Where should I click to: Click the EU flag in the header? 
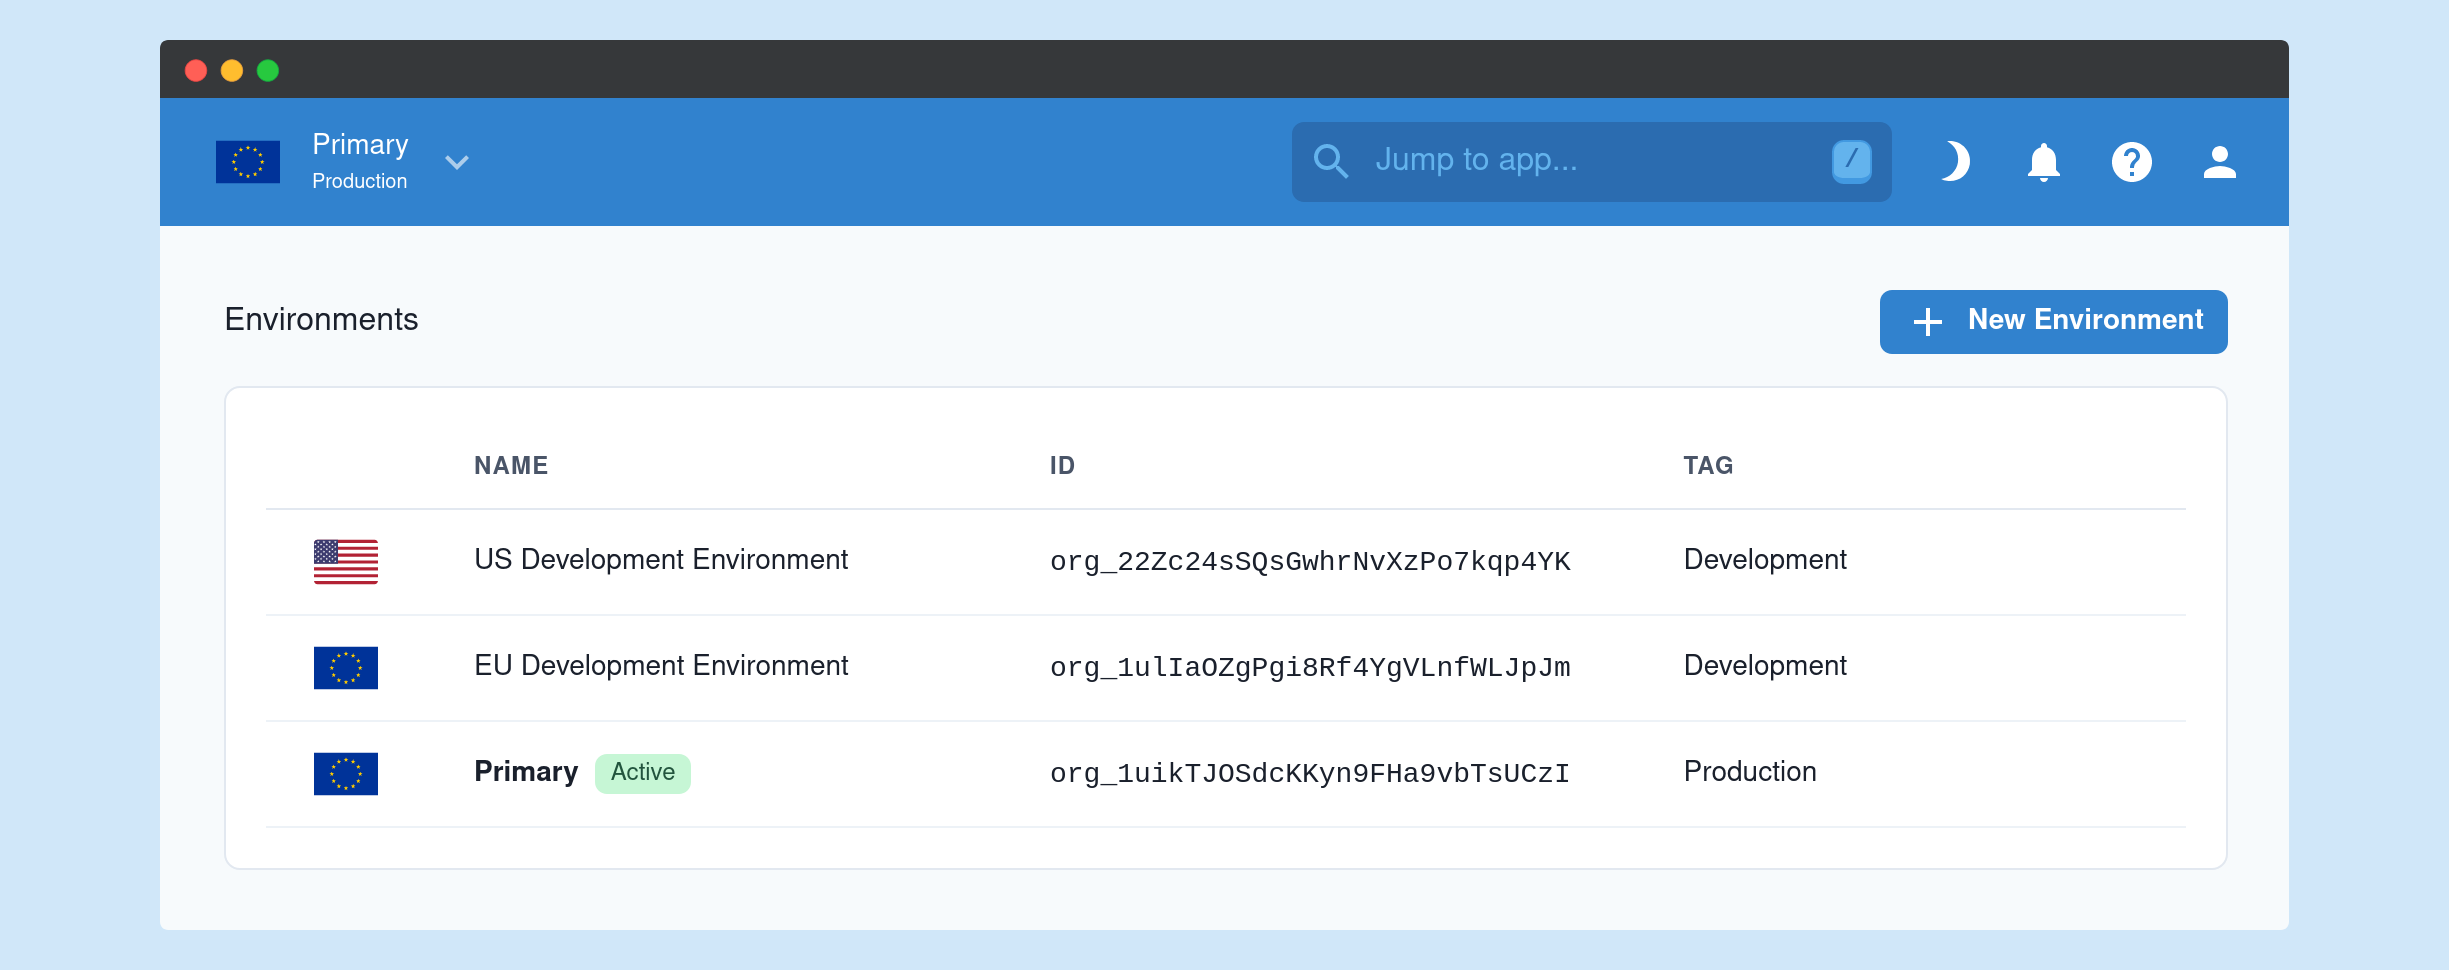pyautogui.click(x=248, y=162)
